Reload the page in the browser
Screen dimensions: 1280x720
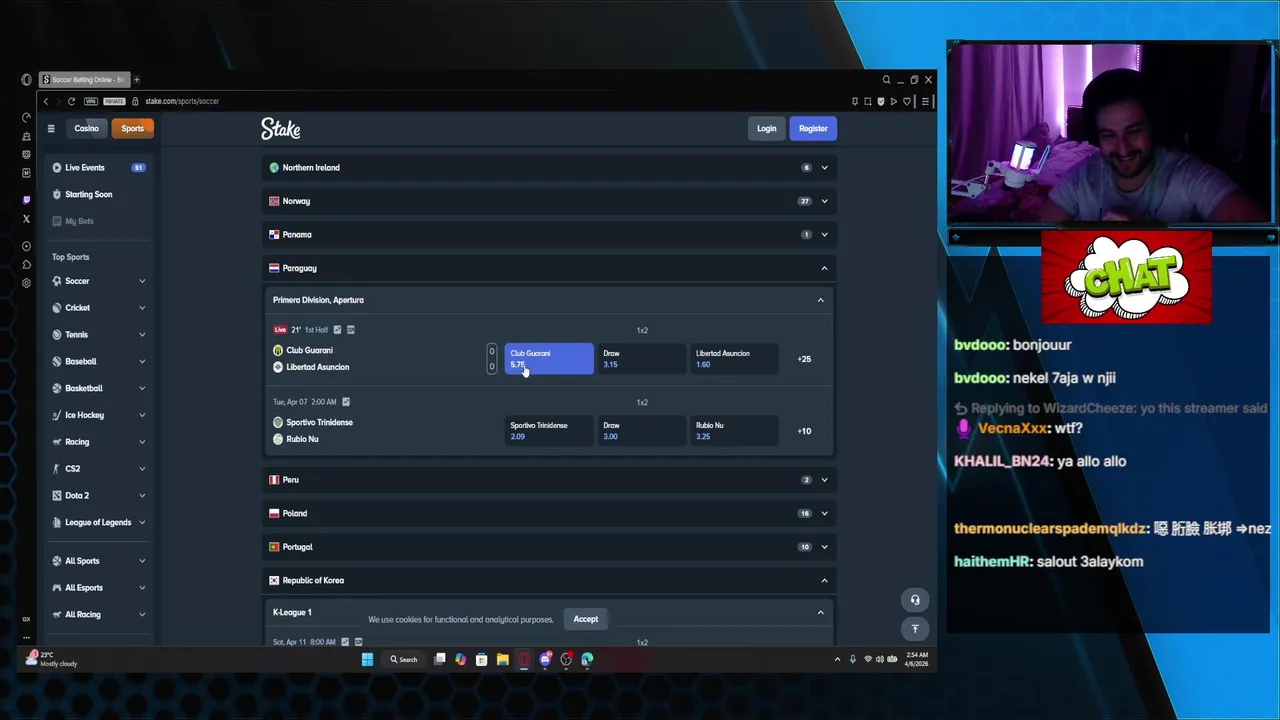coord(71,101)
